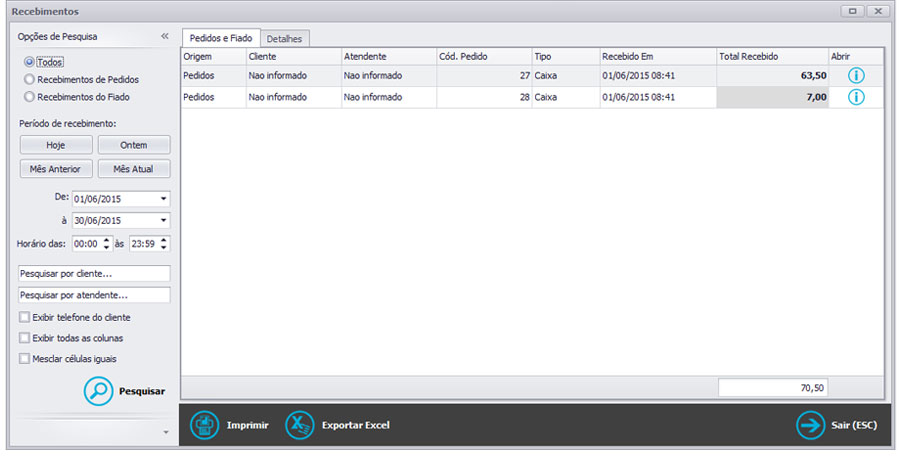Select the Todos radio button

point(29,62)
